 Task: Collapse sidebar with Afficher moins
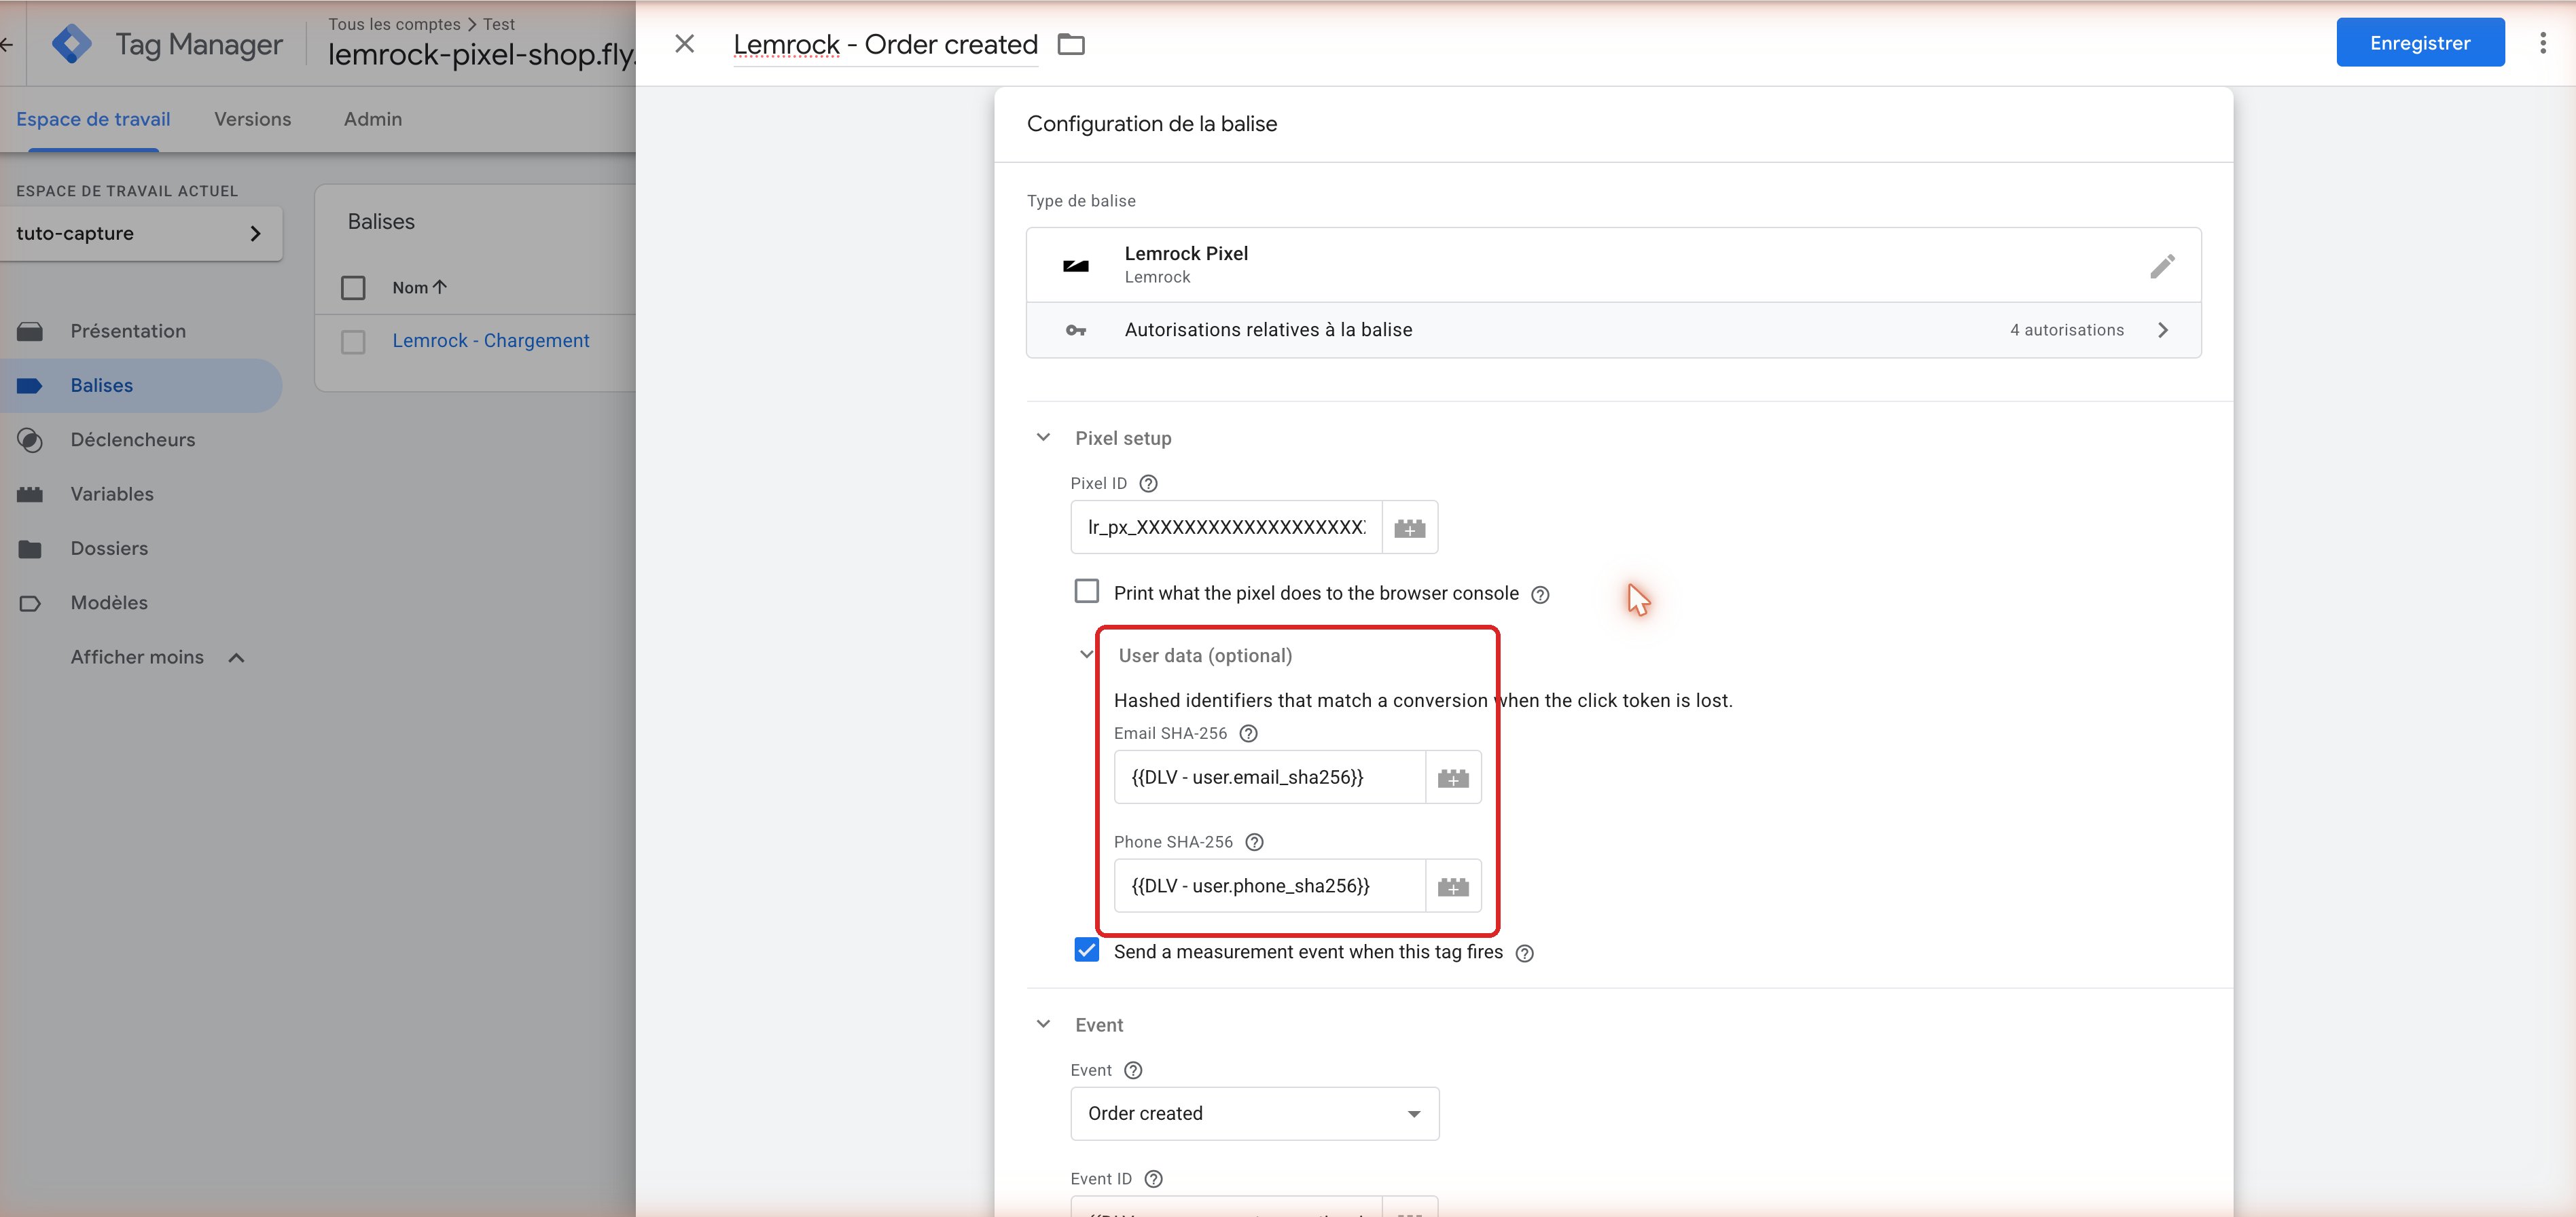(157, 657)
